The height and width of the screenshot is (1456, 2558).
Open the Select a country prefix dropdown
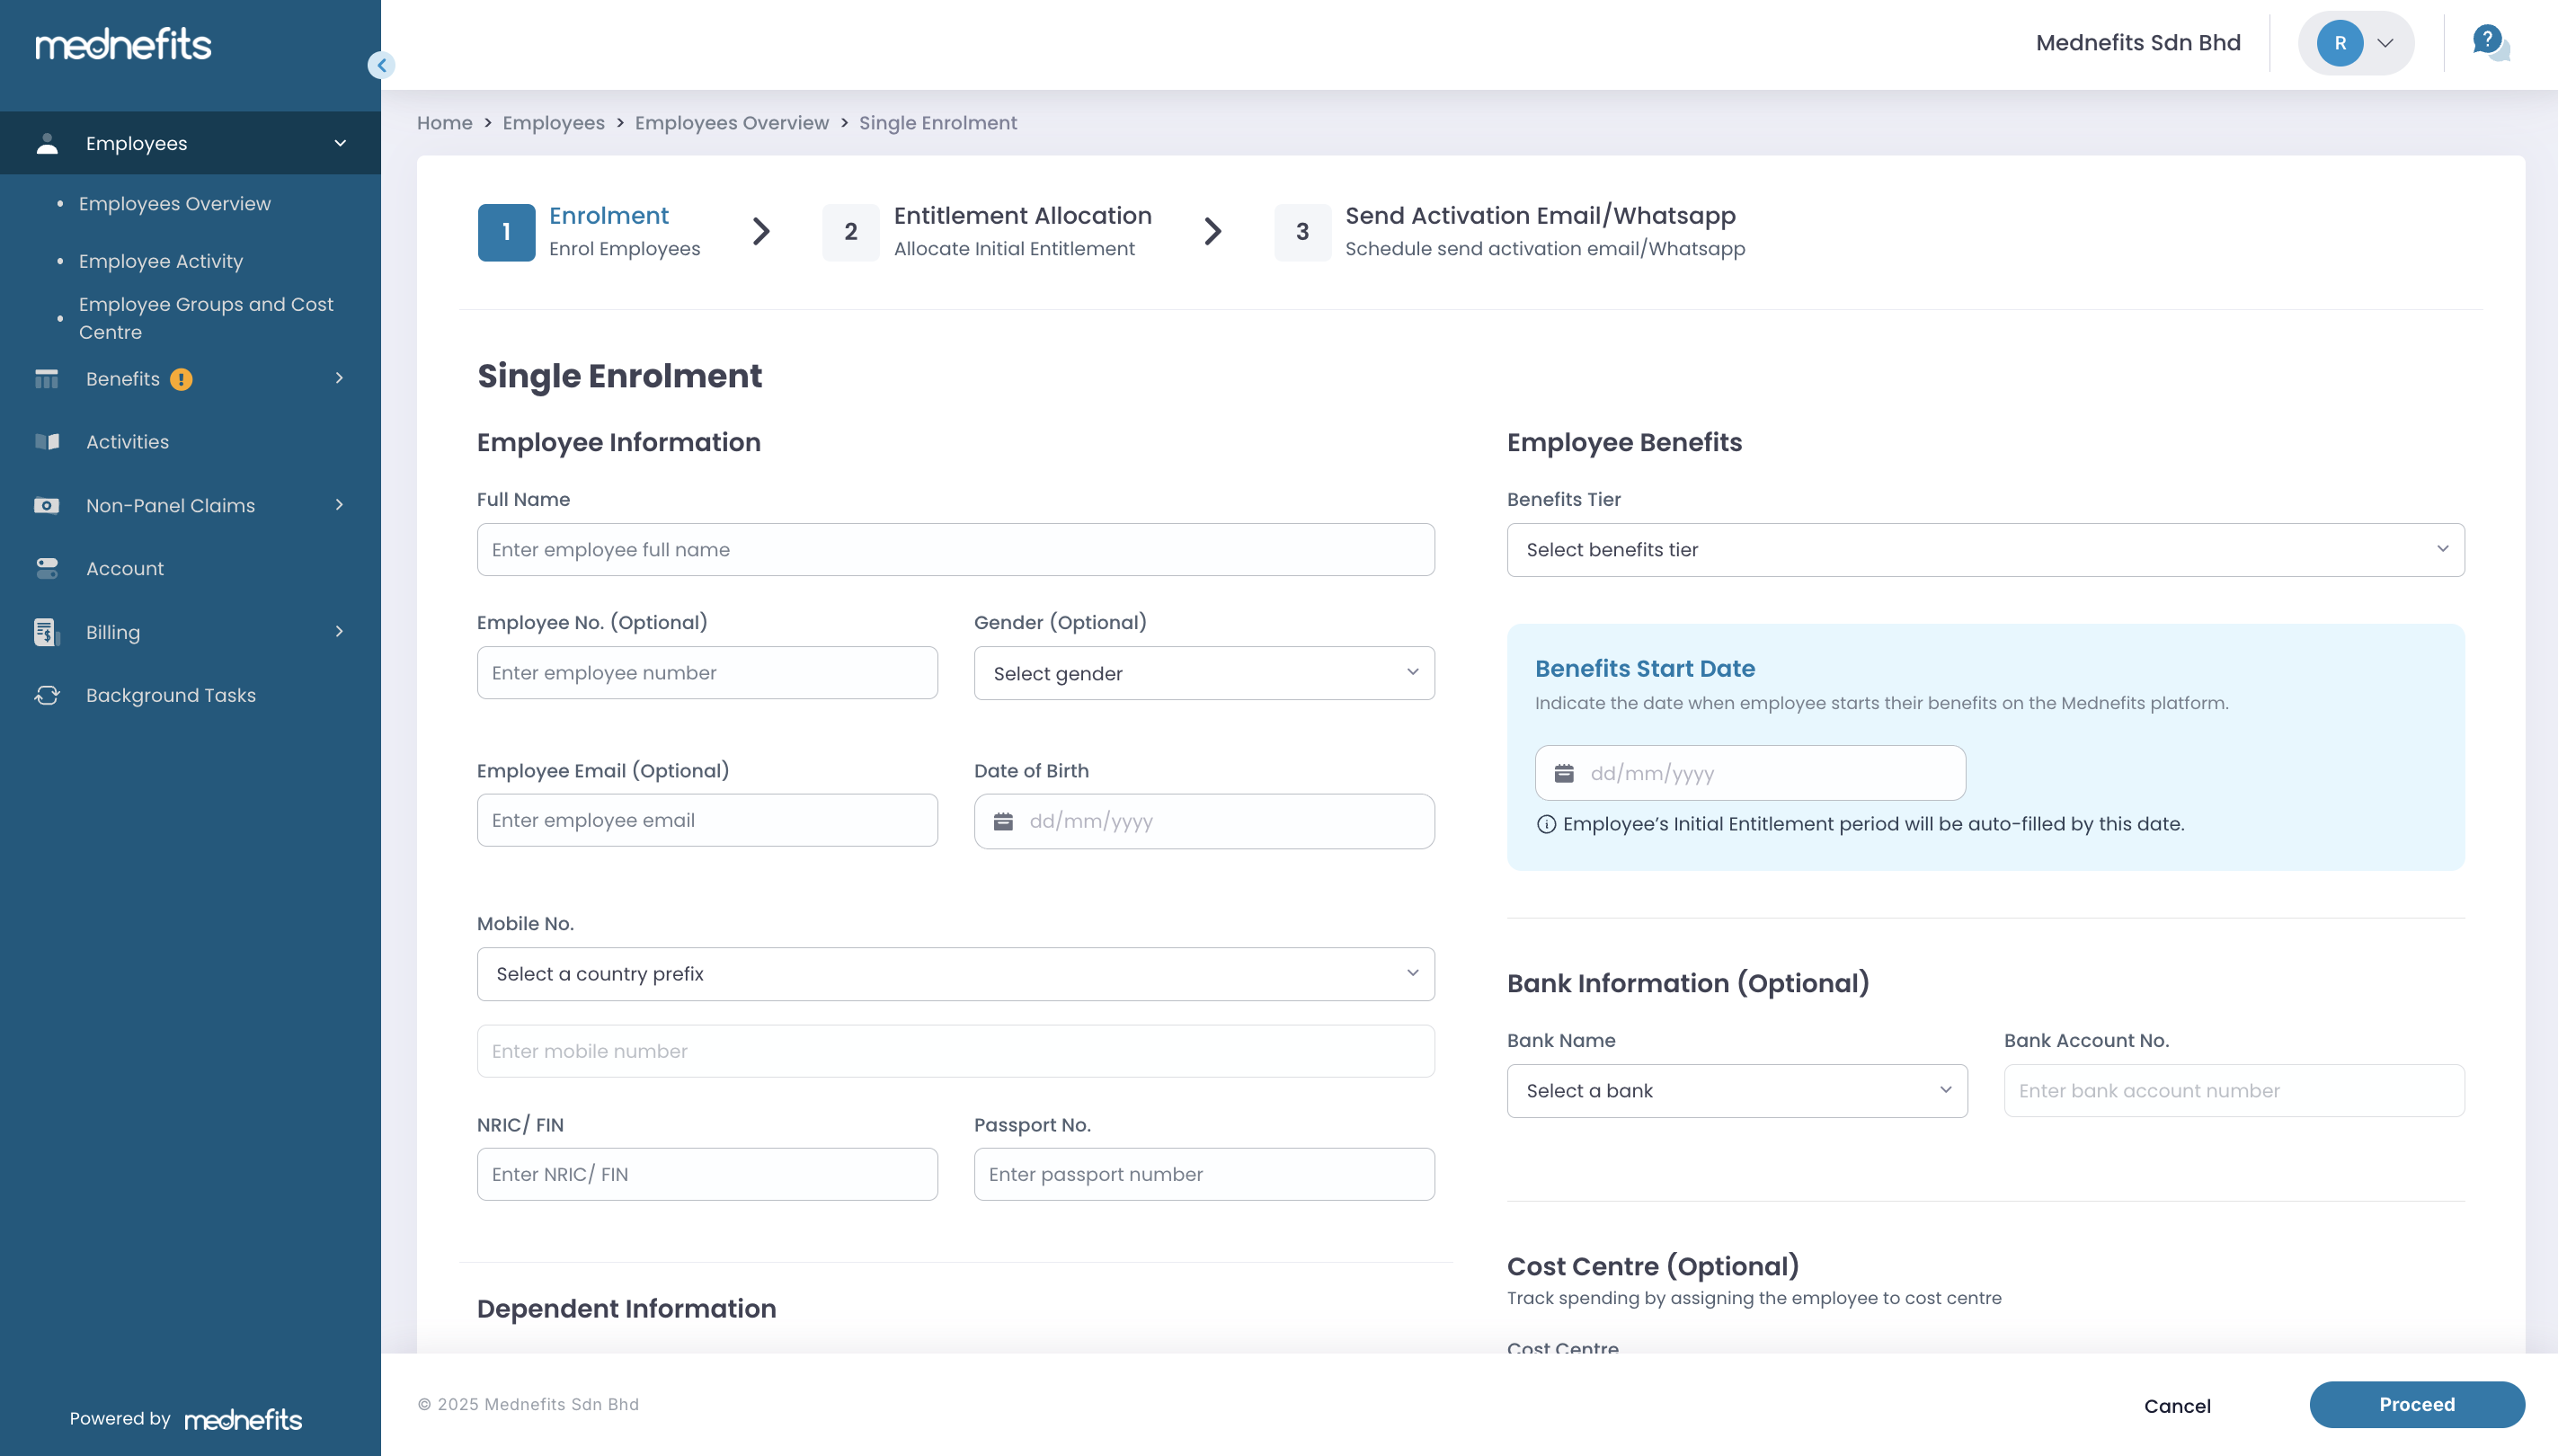[x=955, y=974]
